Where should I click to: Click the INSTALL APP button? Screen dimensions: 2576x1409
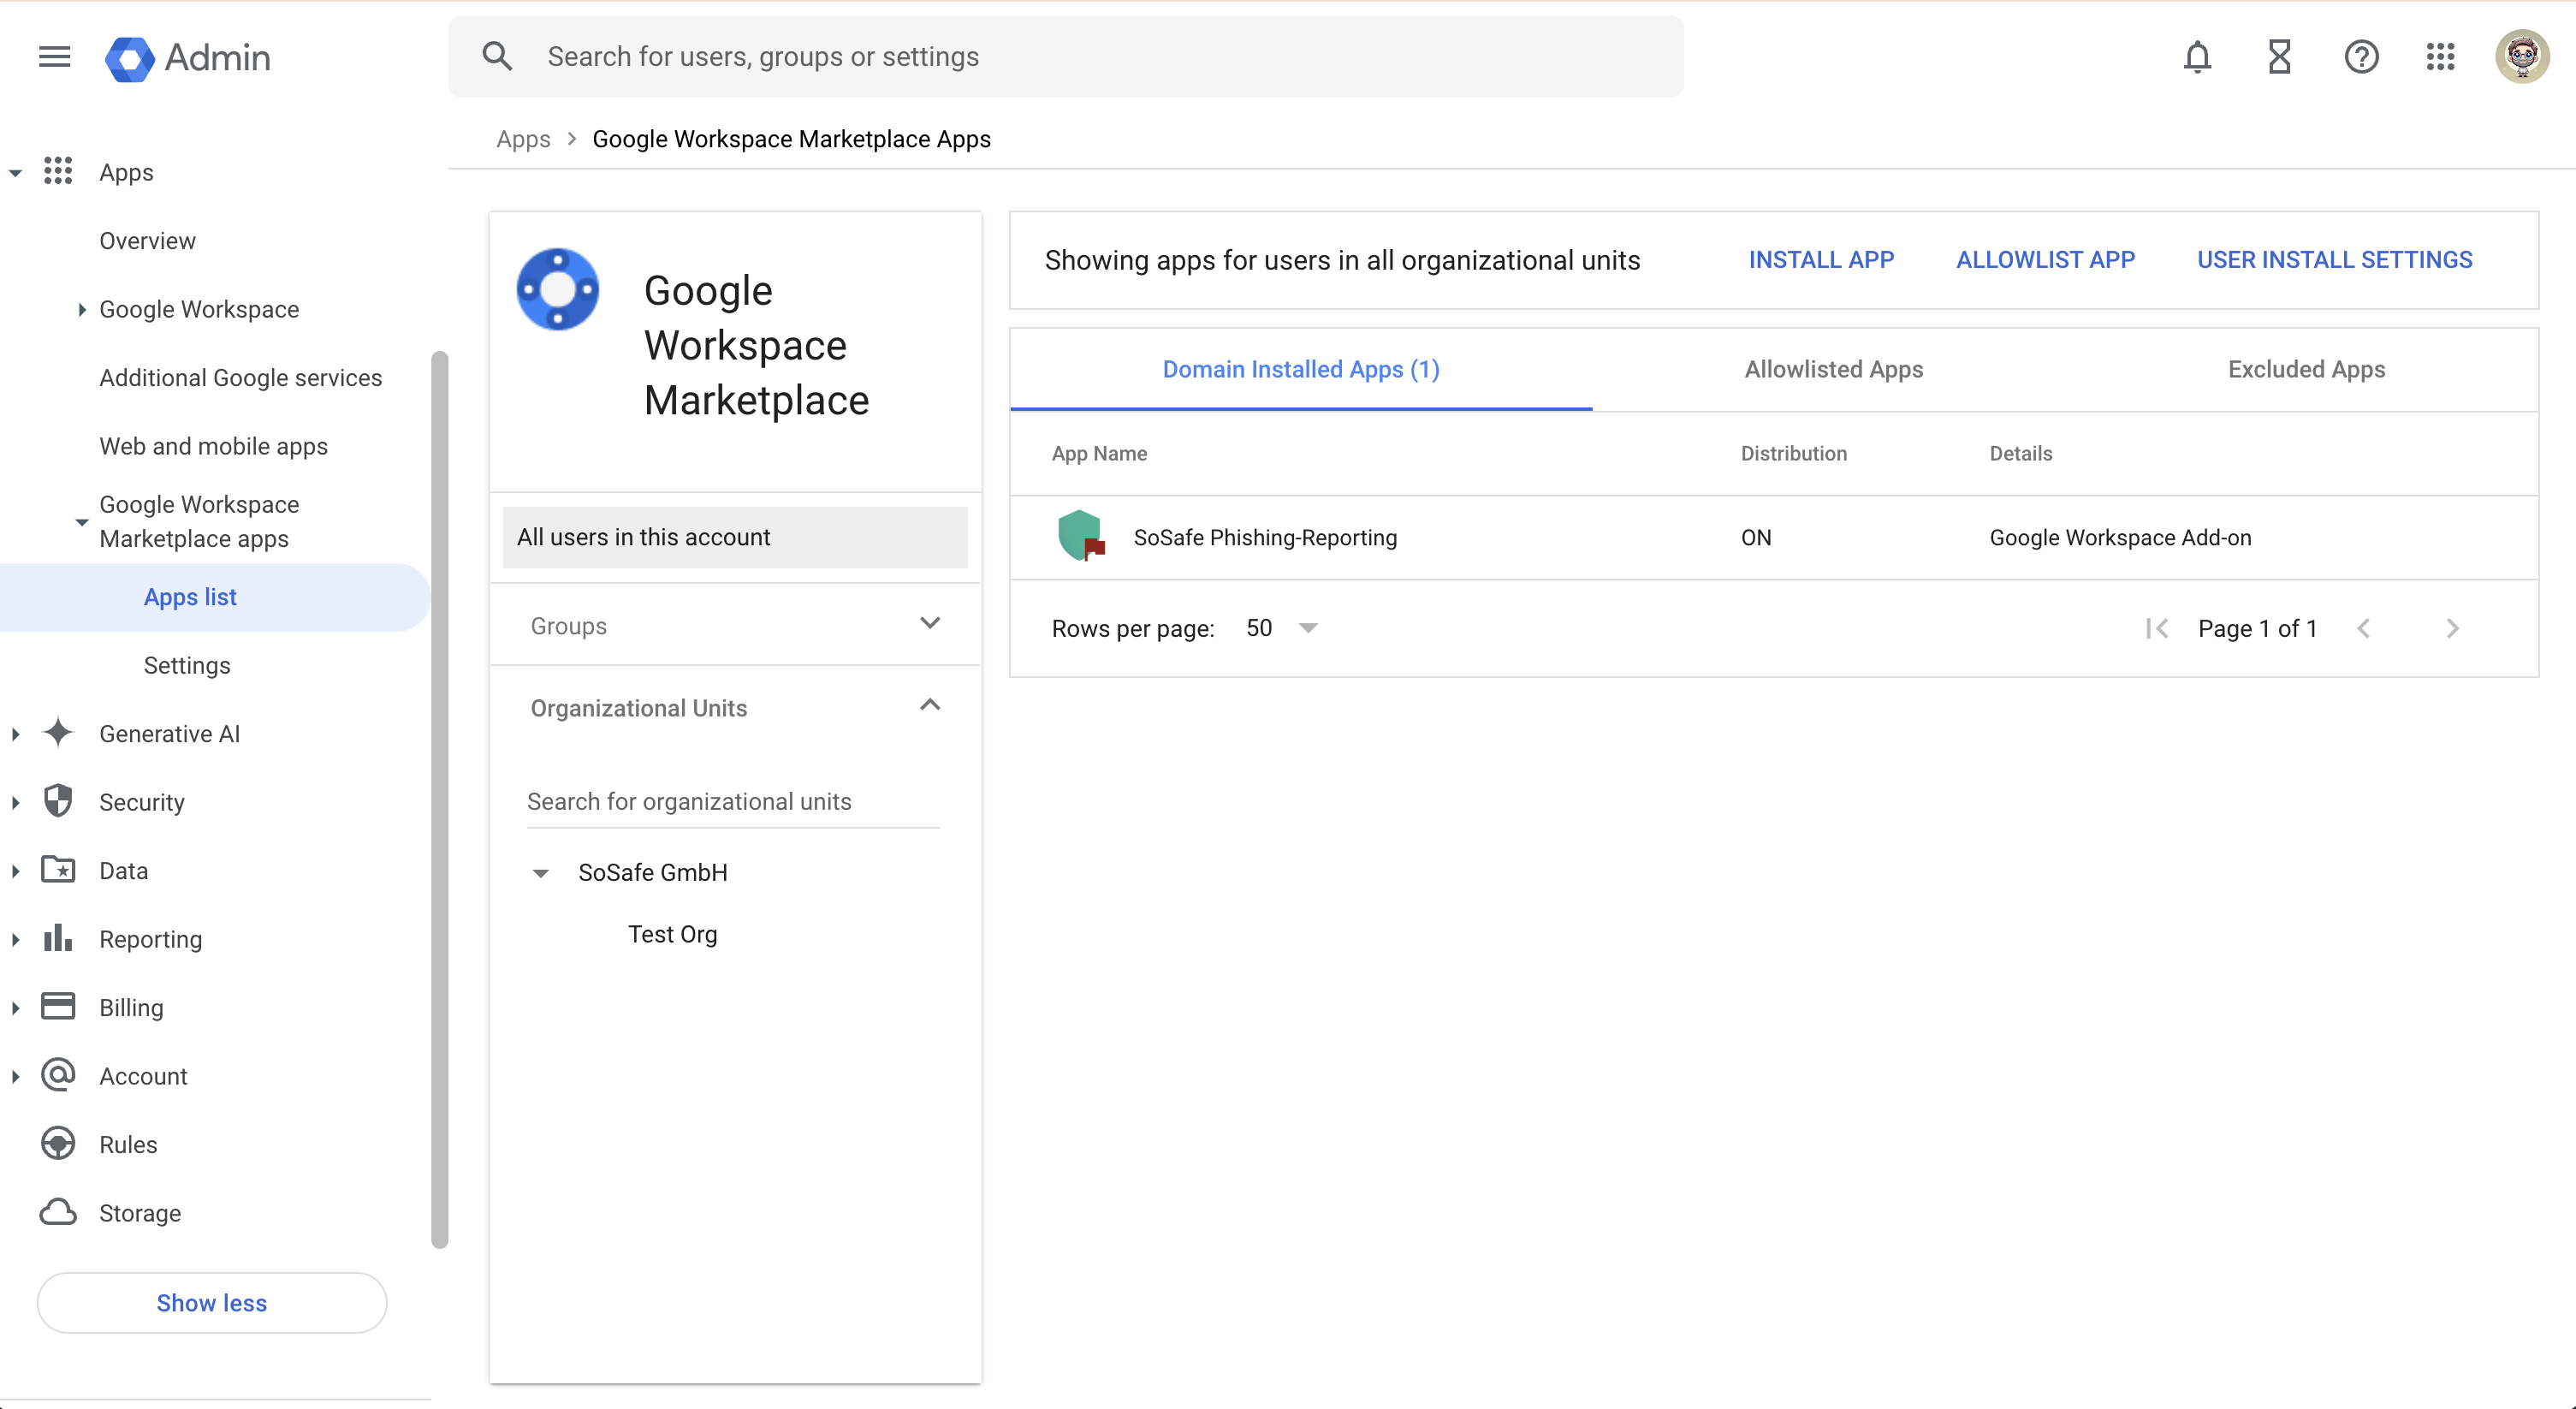tap(1820, 260)
